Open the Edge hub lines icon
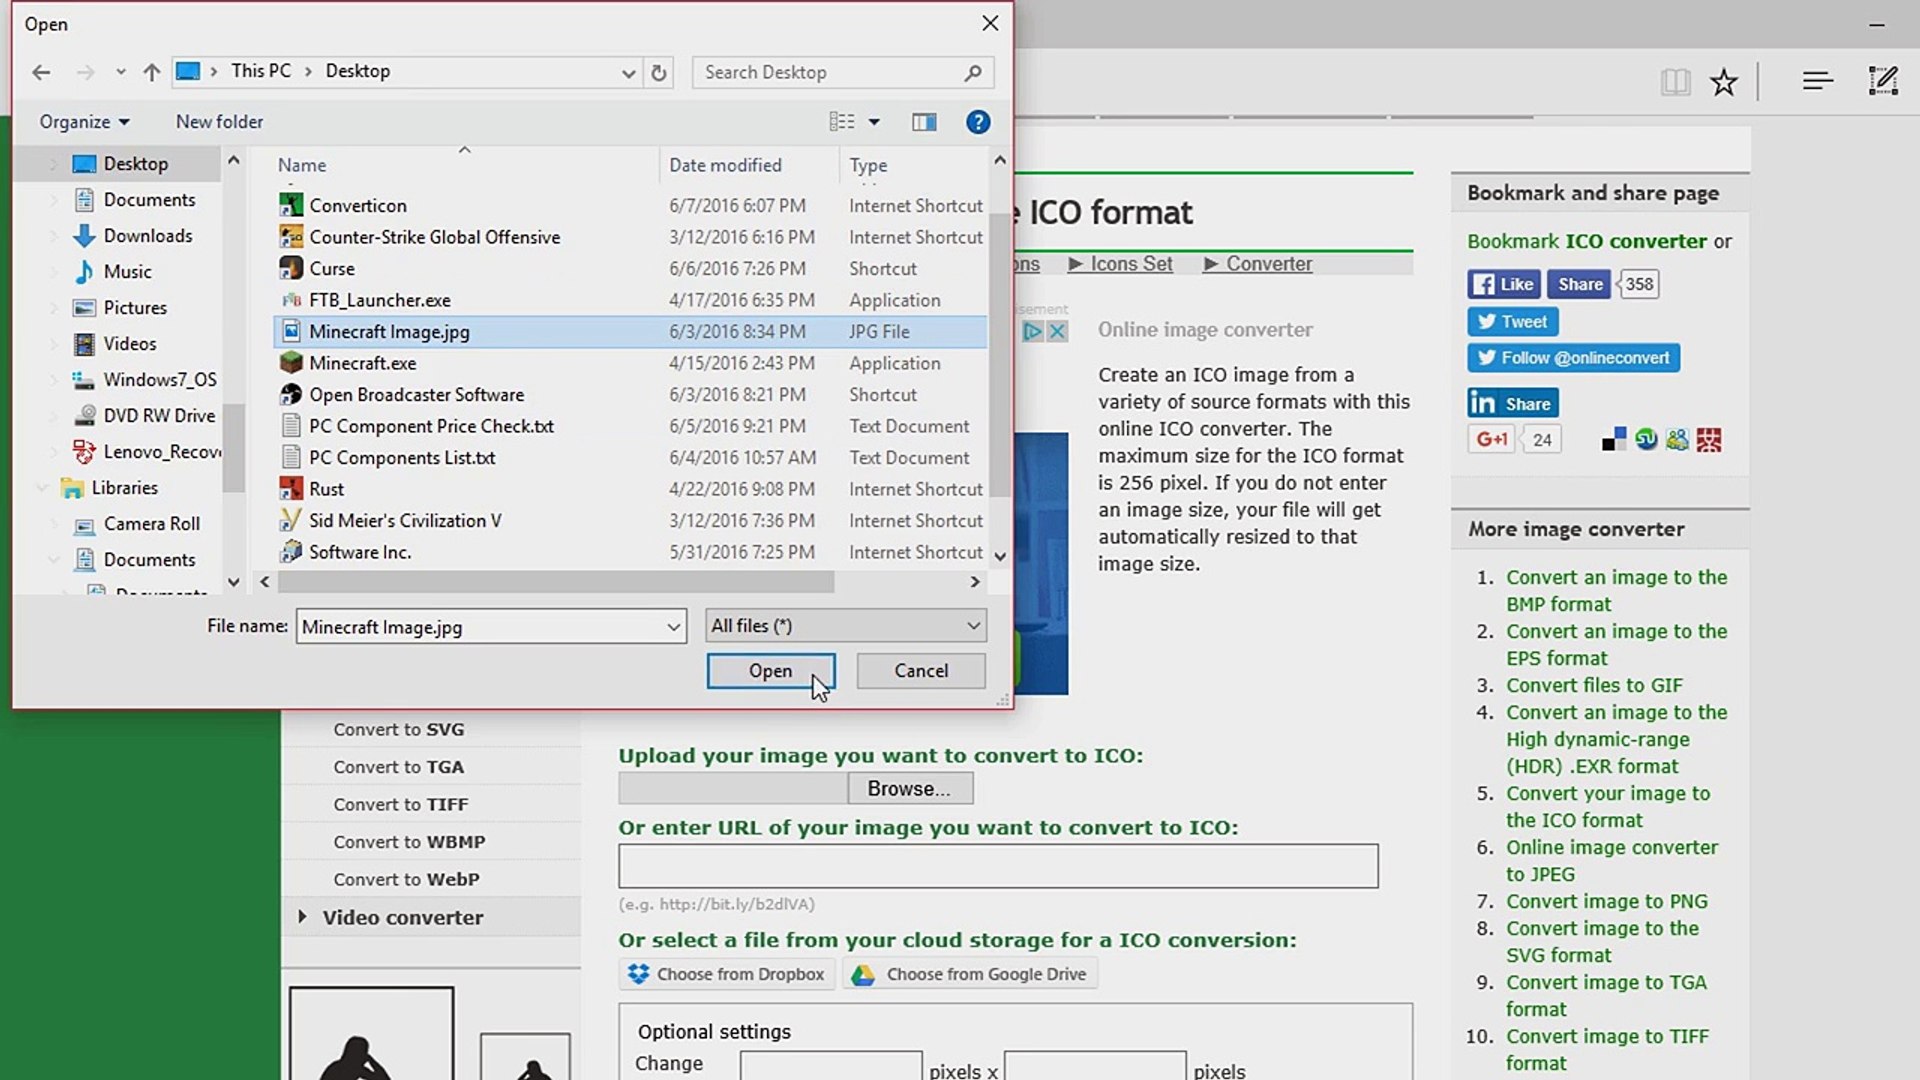1920x1080 pixels. point(1817,81)
